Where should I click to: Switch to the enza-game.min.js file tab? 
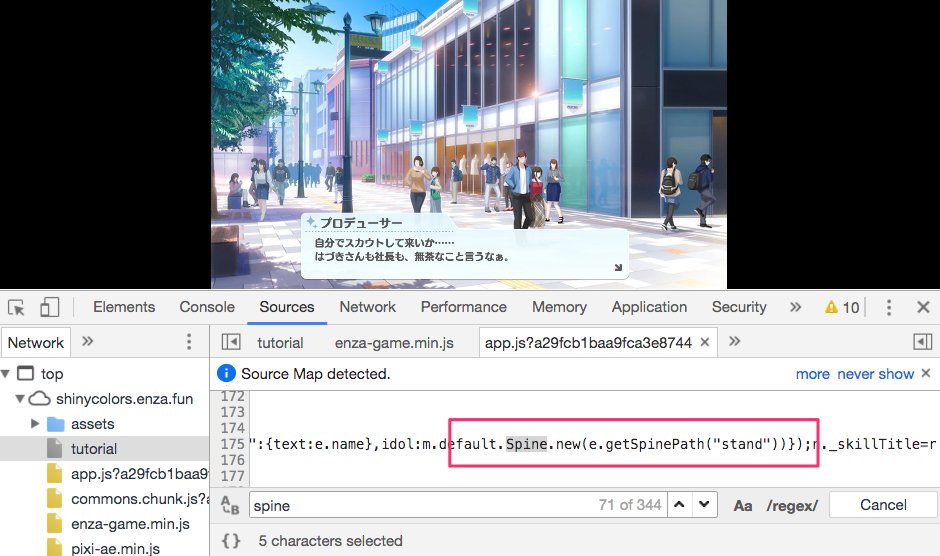tap(394, 343)
